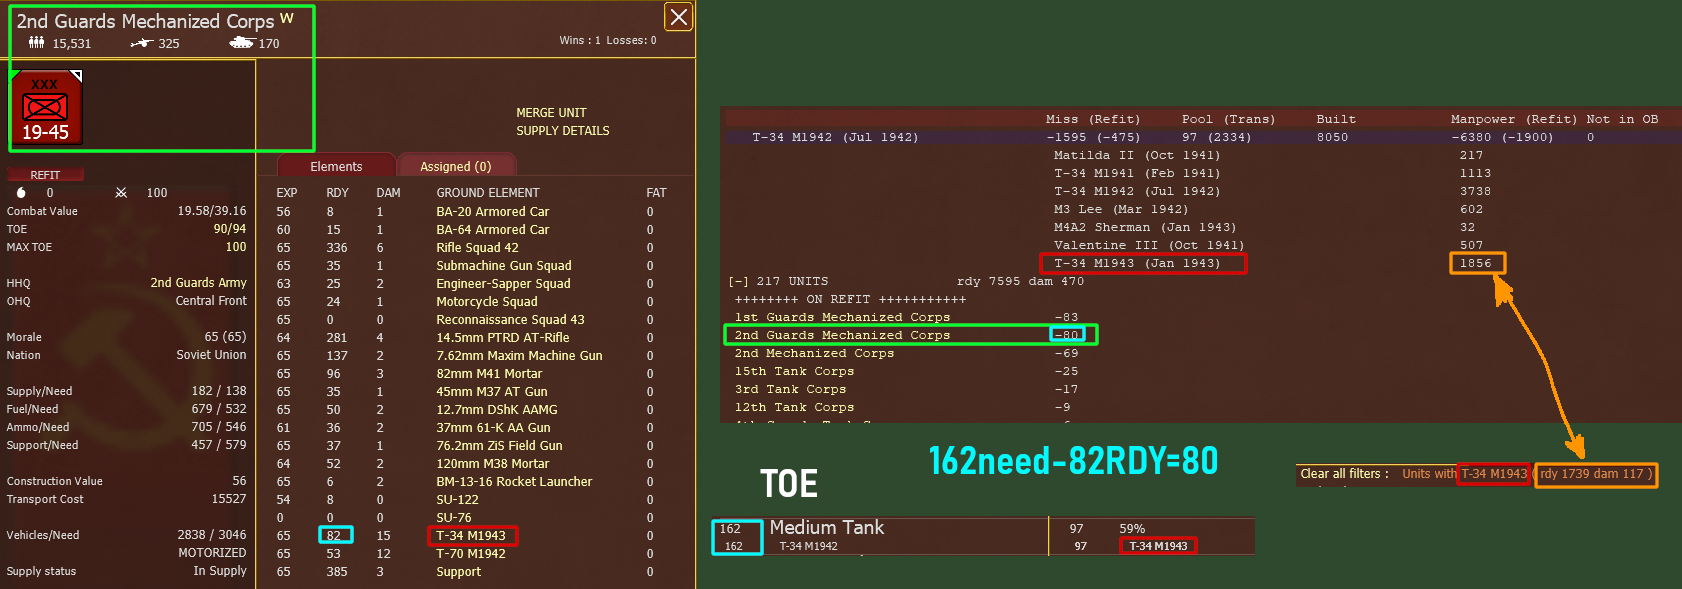The height and width of the screenshot is (589, 1682).
Task: Click the DAM column header
Action: point(388,193)
